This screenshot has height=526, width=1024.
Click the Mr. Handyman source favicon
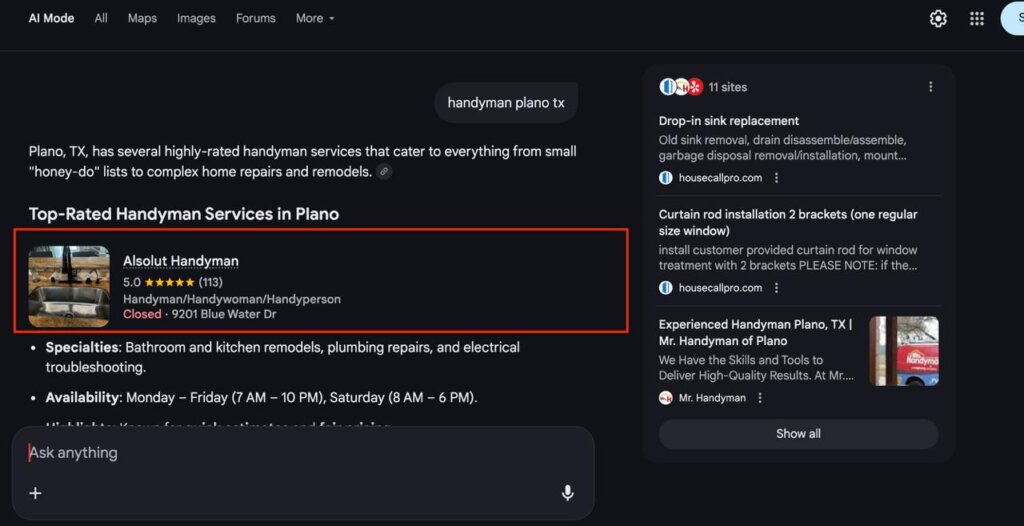click(x=665, y=398)
